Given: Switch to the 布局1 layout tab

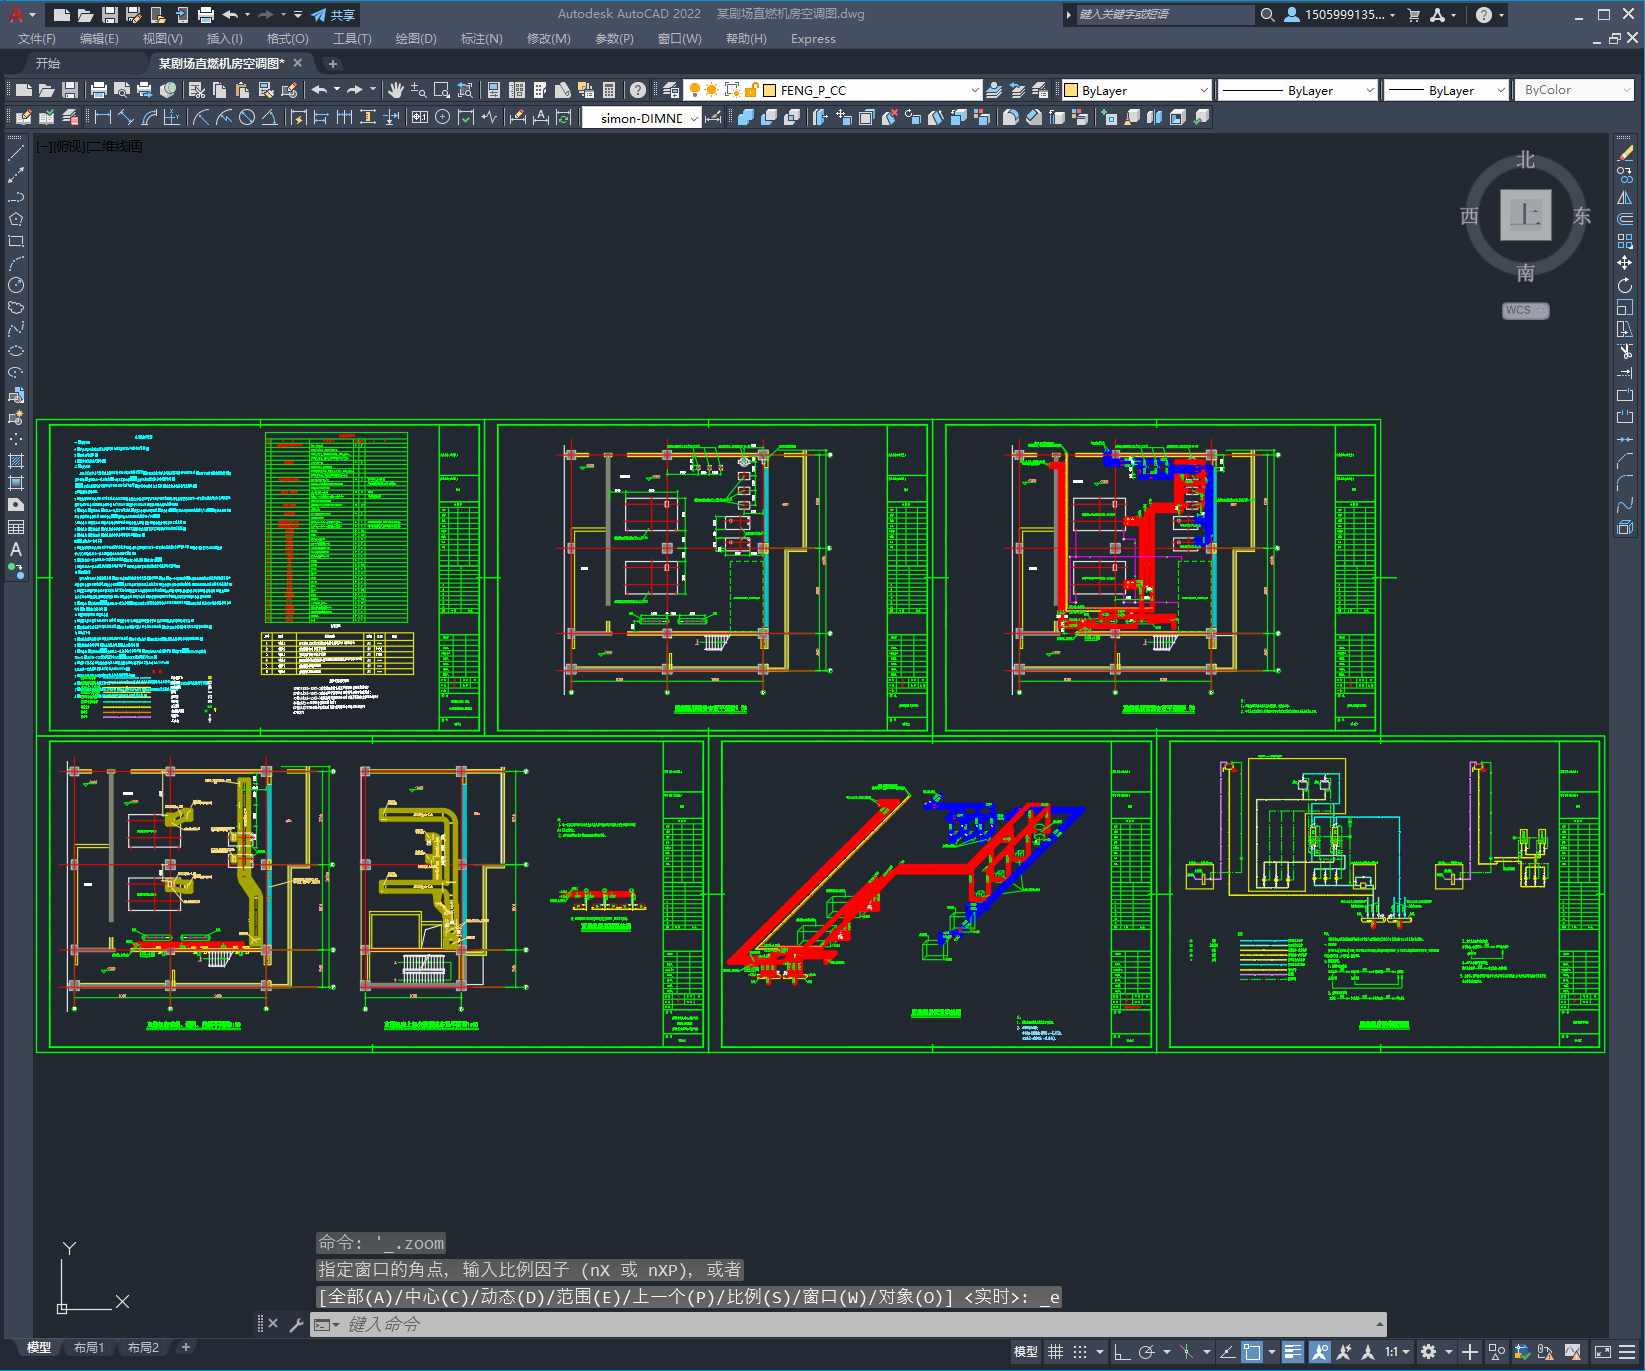Looking at the screenshot, I should point(88,1347).
